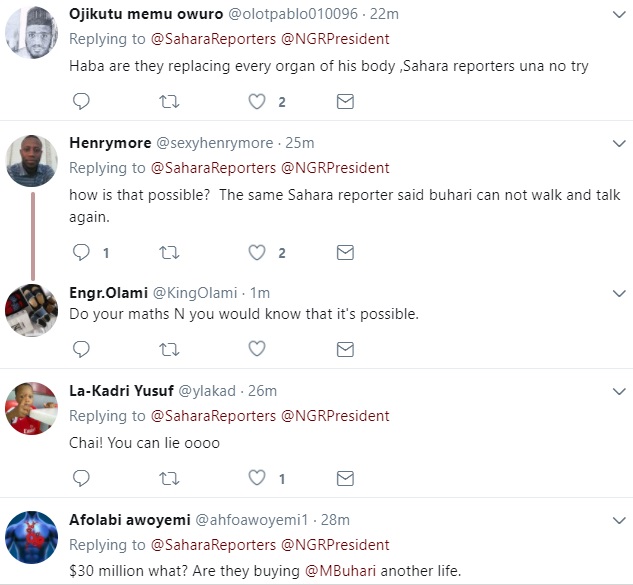Like Henrymore's tweet about Sahara reporter
This screenshot has width=633, height=585.
[257, 253]
